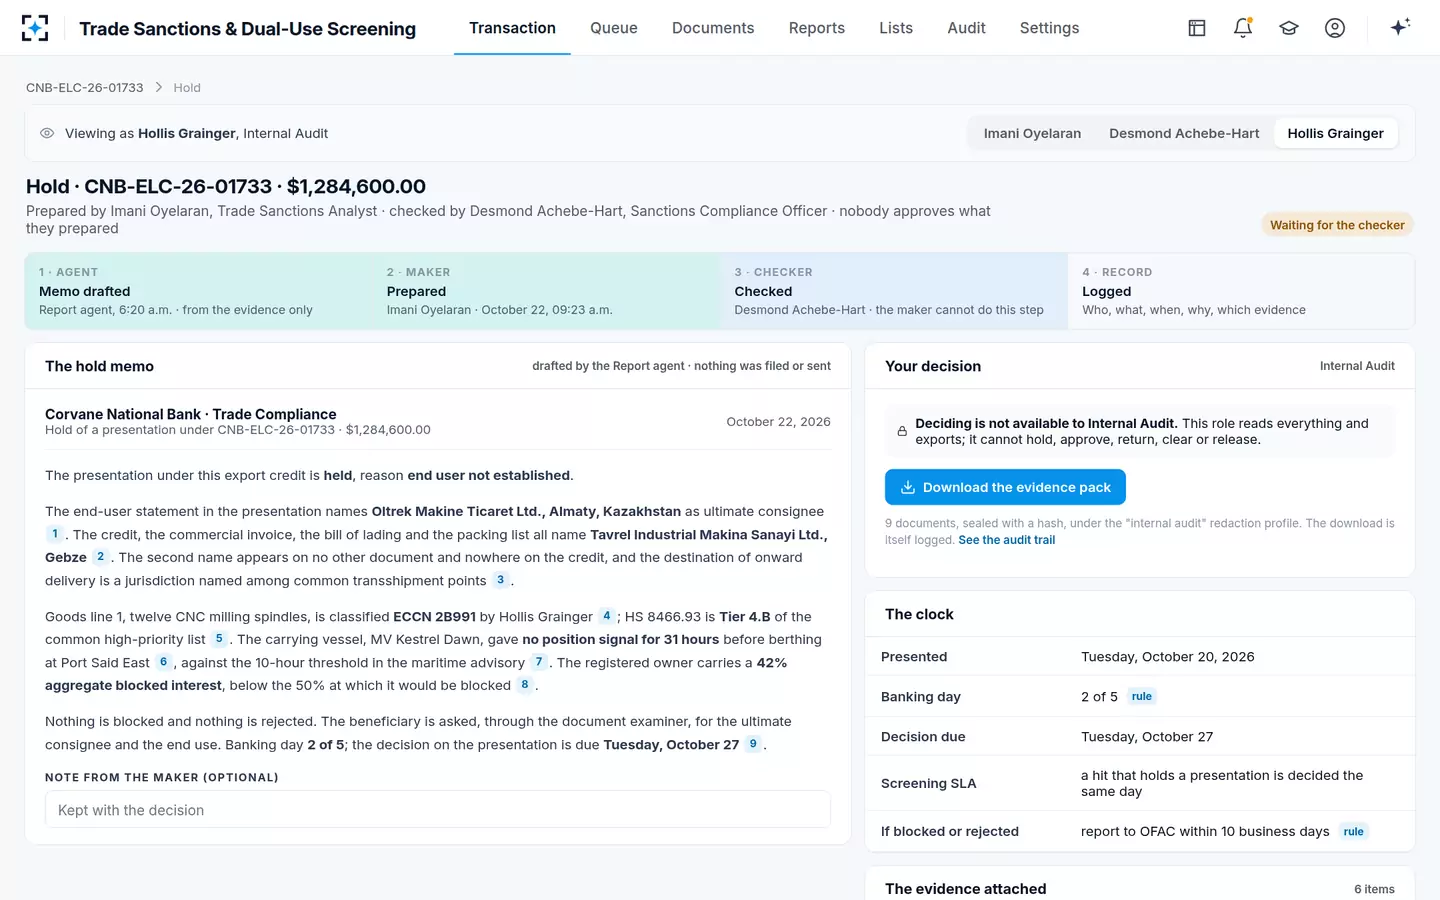Switch view to Imani Oyelaran
This screenshot has height=900, width=1440.
[1032, 133]
